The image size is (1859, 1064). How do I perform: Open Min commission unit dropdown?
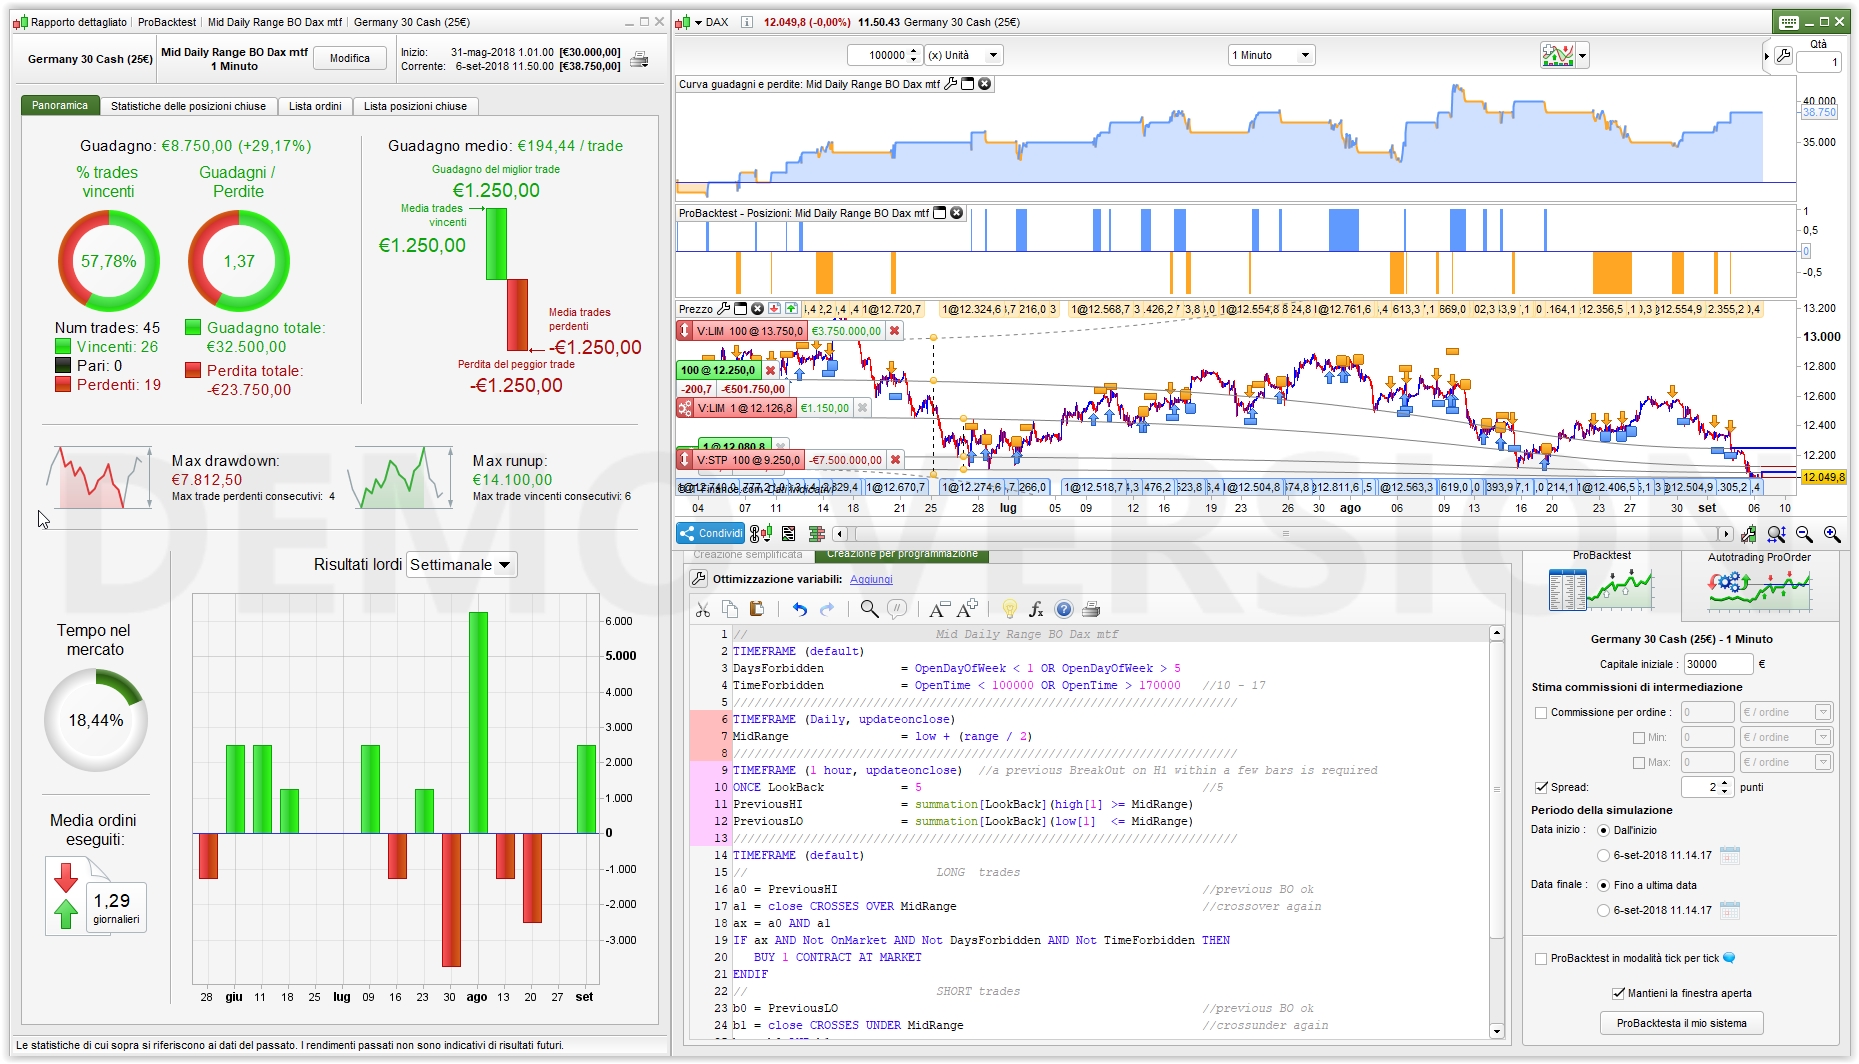(1786, 738)
